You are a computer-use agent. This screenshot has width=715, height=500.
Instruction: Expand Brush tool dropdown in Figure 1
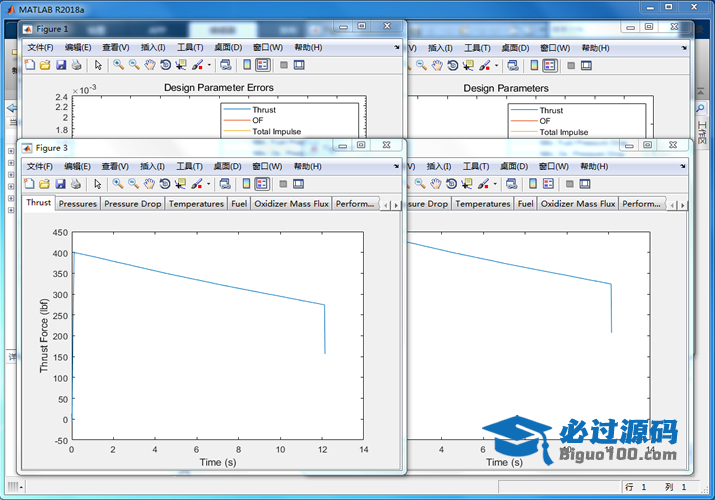[x=208, y=65]
